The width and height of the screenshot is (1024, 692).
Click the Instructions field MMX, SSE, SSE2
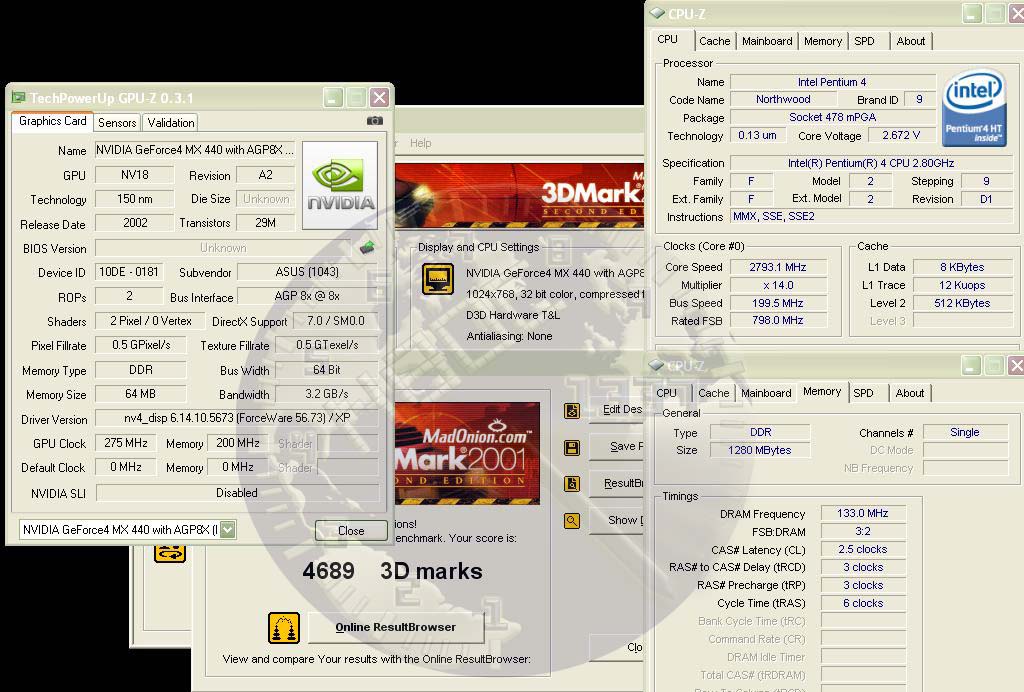871,217
